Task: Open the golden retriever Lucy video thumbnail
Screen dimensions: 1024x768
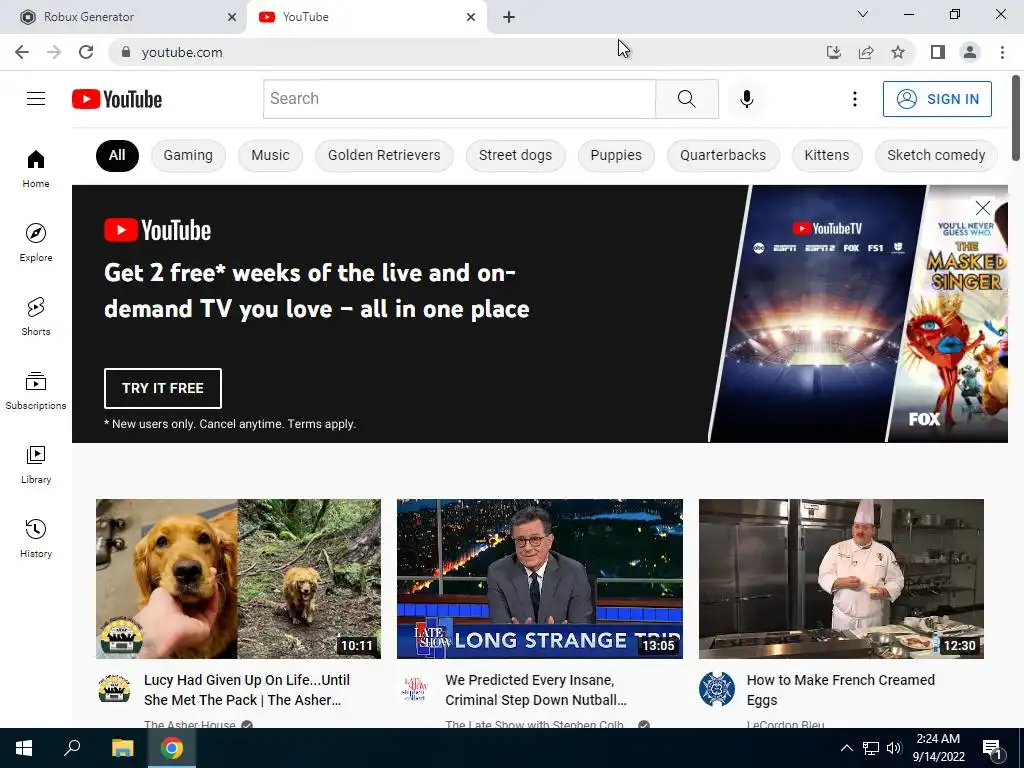Action: (x=238, y=579)
